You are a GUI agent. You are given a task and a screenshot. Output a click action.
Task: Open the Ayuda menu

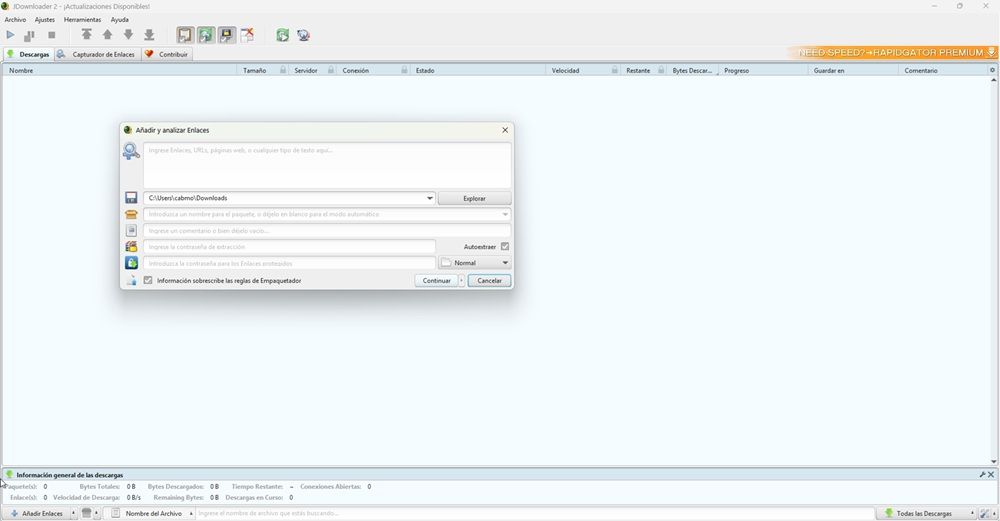pos(119,20)
